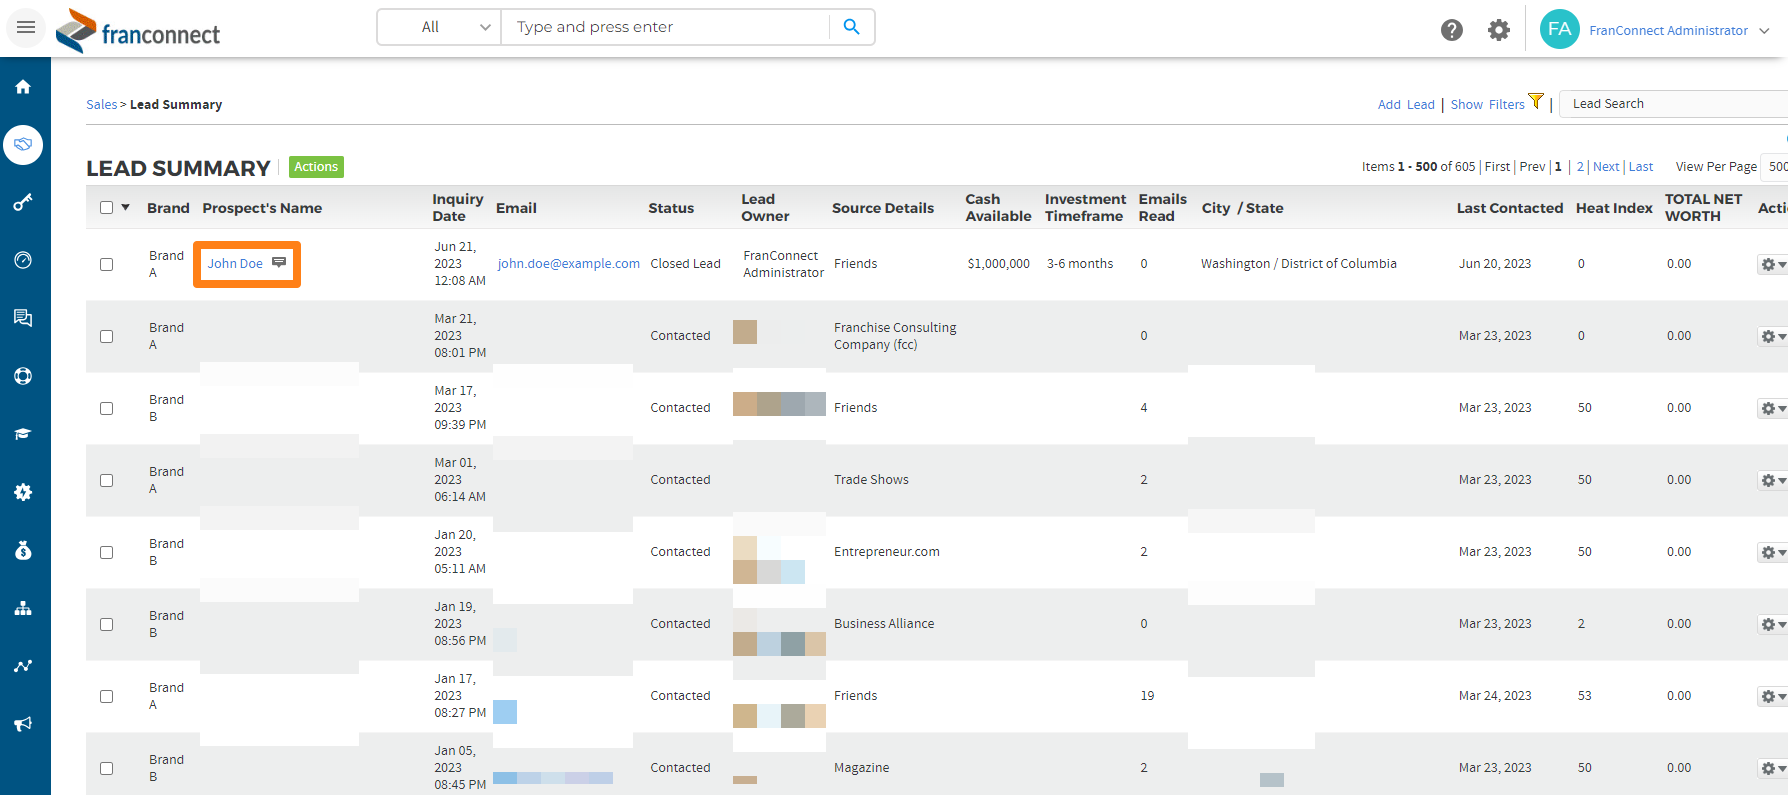
Task: Sort by the Prospect's Name column header
Action: tap(262, 208)
